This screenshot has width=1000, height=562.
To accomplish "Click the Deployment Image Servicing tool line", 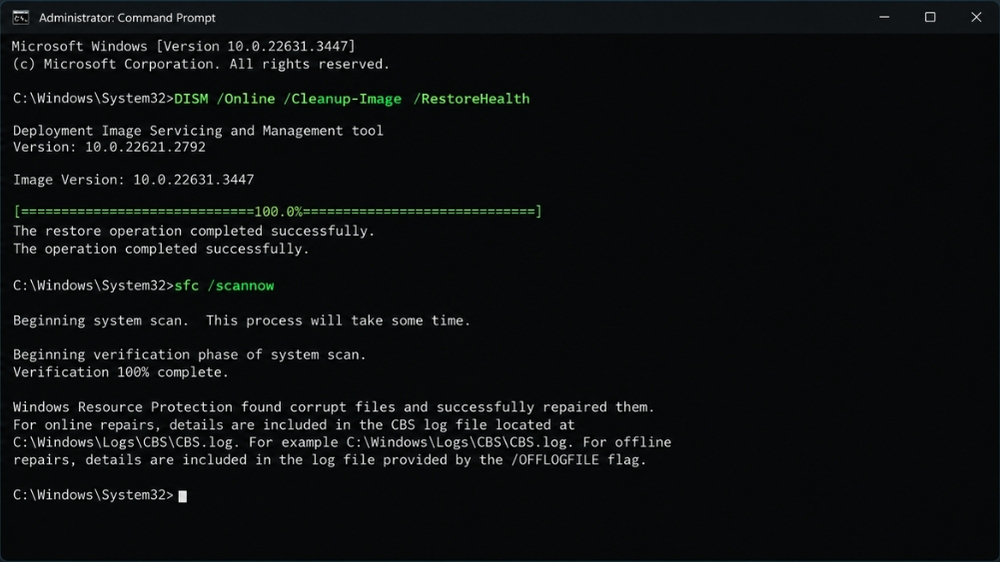I will (198, 131).
